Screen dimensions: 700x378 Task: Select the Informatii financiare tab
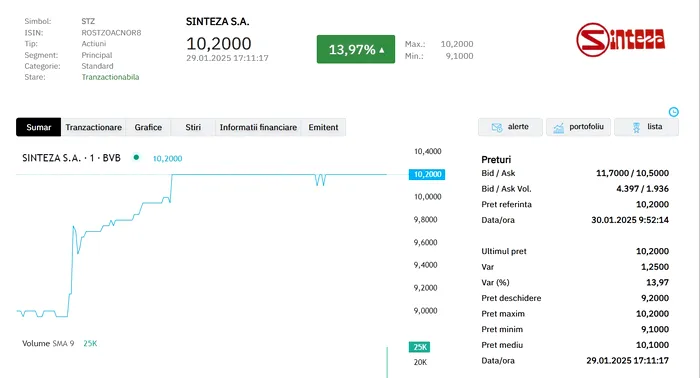tap(258, 127)
